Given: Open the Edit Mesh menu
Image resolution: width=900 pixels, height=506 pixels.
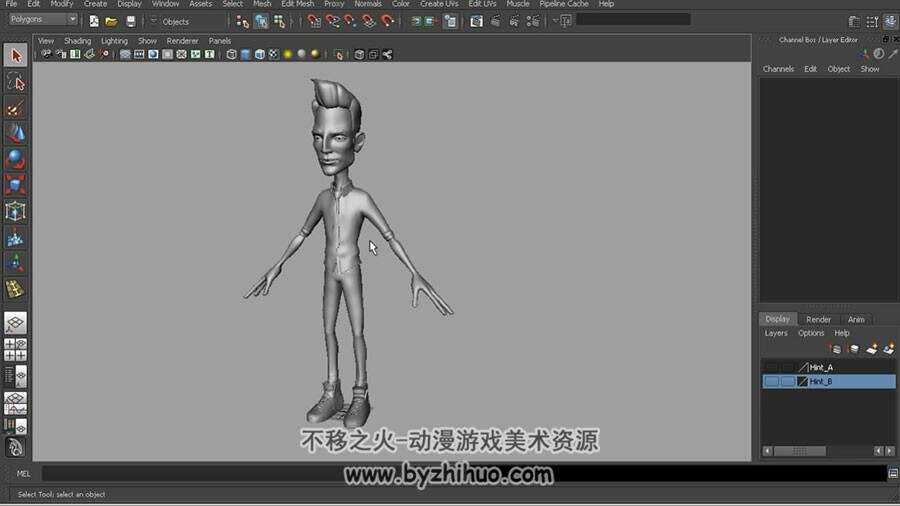Looking at the screenshot, I should click(x=297, y=4).
